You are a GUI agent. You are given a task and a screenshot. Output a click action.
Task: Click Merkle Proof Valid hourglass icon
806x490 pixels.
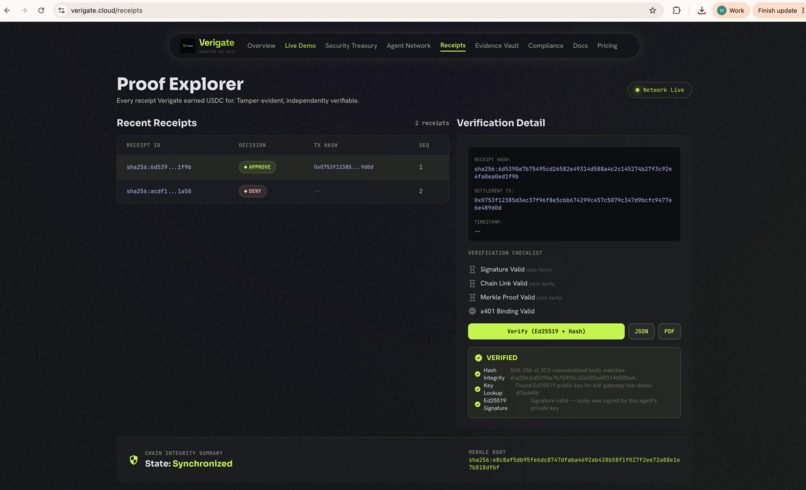coord(472,297)
